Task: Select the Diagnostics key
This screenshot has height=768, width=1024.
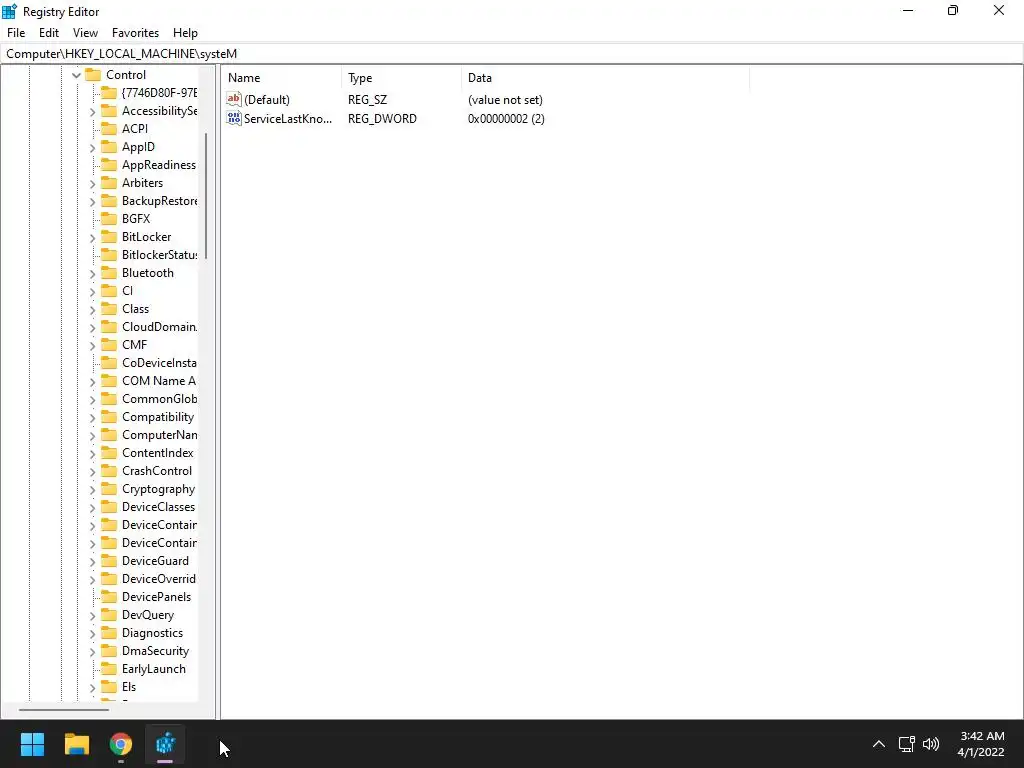Action: pos(152,633)
